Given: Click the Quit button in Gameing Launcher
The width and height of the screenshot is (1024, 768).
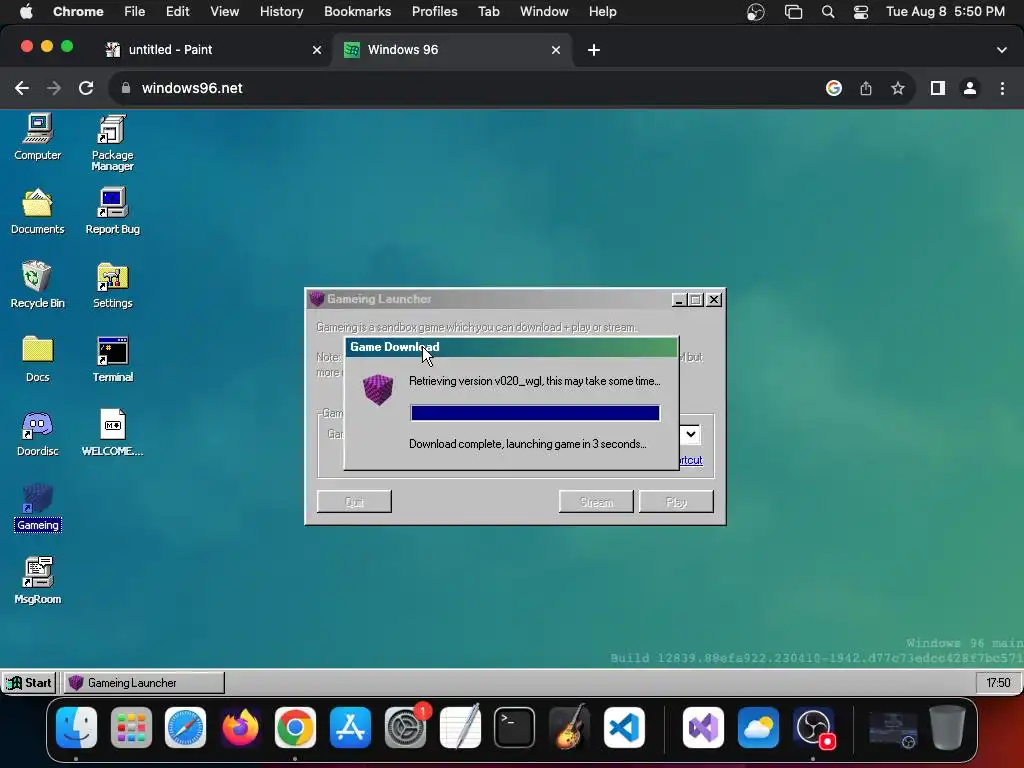Looking at the screenshot, I should point(354,502).
